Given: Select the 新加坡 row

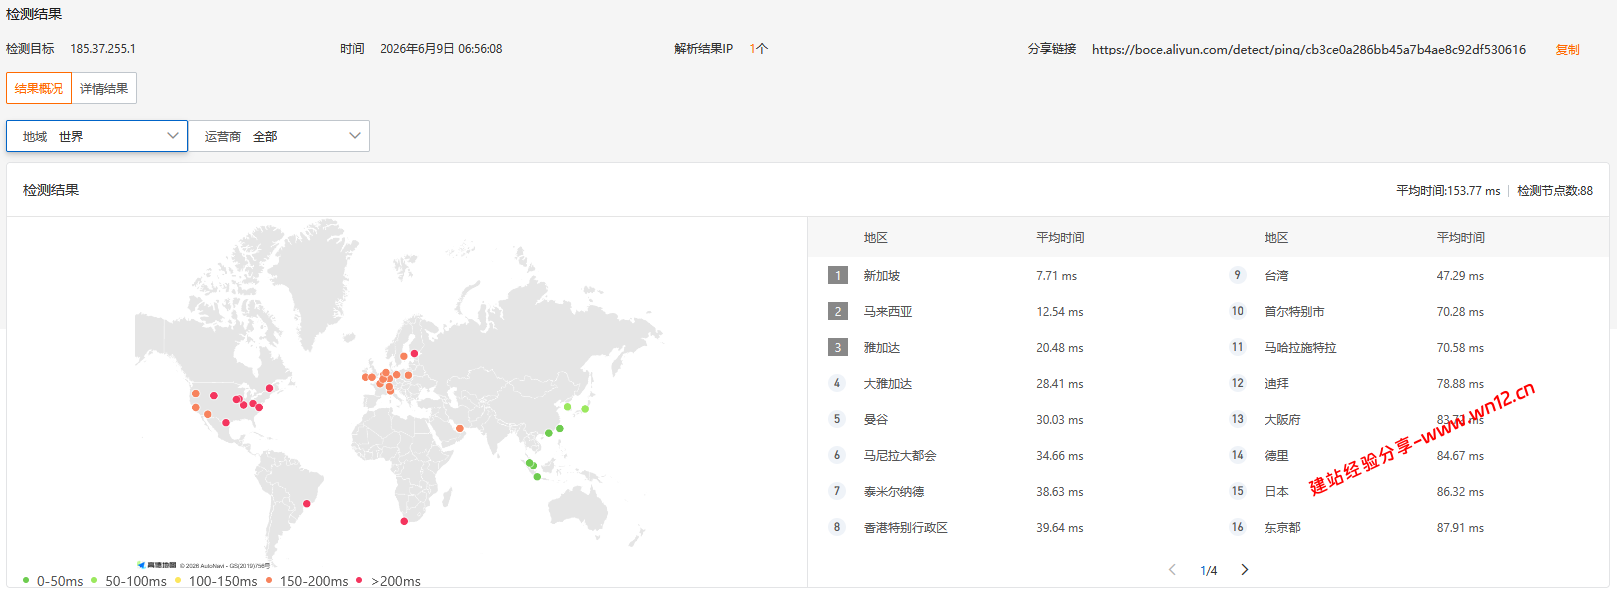Looking at the screenshot, I should click(x=1008, y=275).
